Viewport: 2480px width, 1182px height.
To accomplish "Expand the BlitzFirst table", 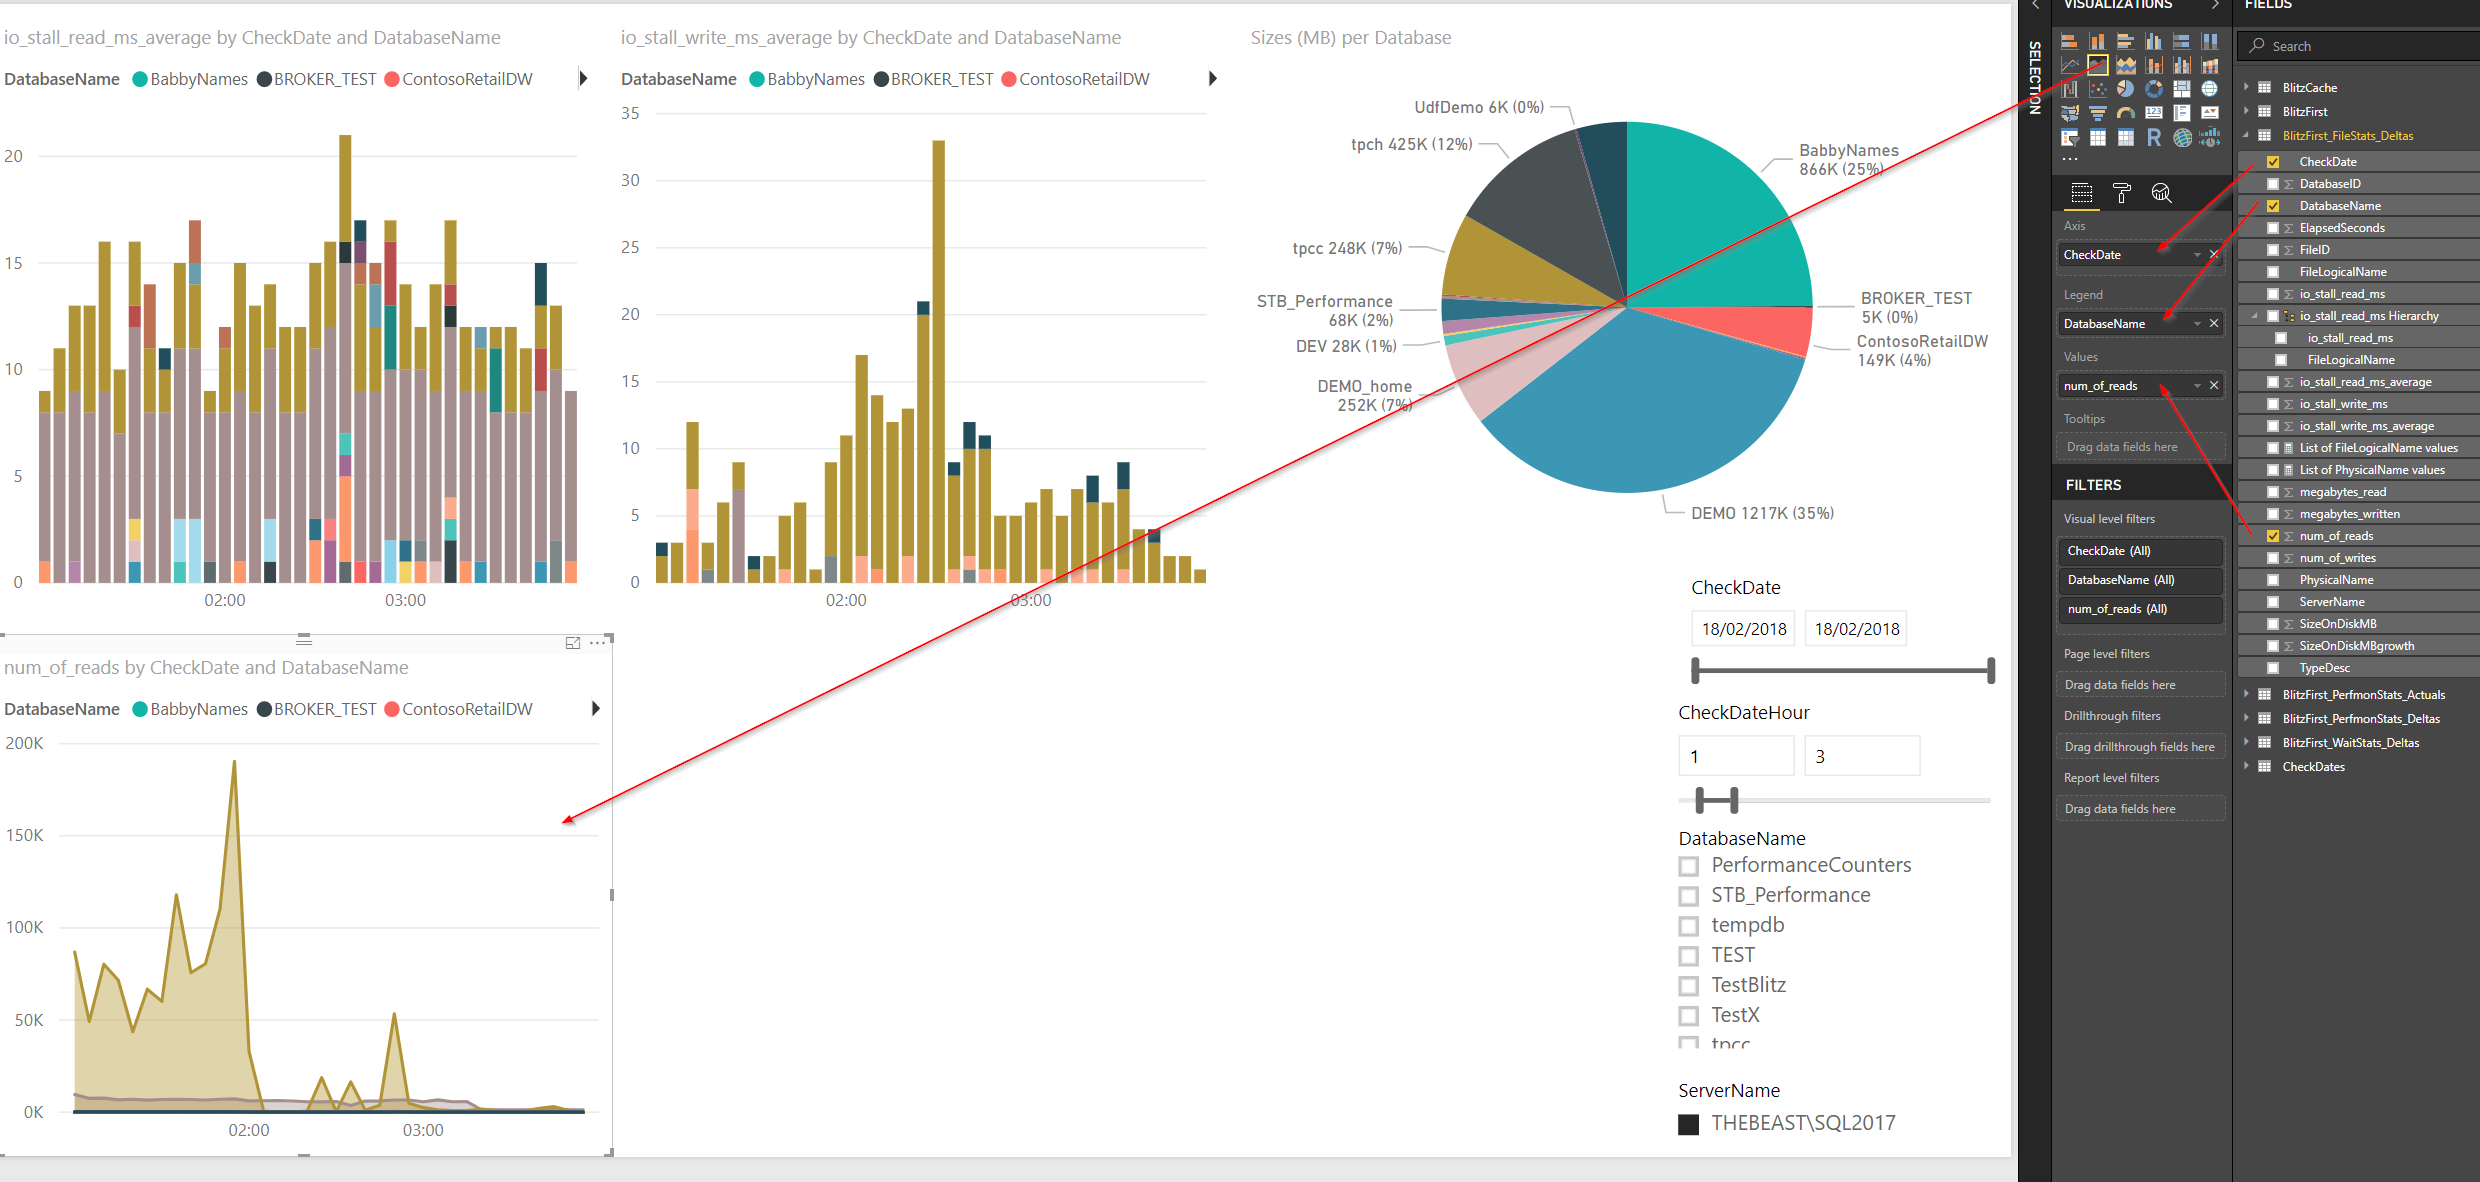I will (2246, 111).
